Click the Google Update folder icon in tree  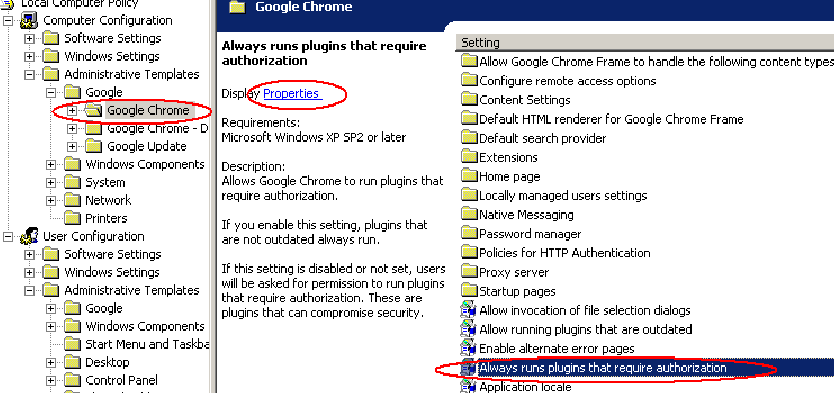pyautogui.click(x=94, y=146)
